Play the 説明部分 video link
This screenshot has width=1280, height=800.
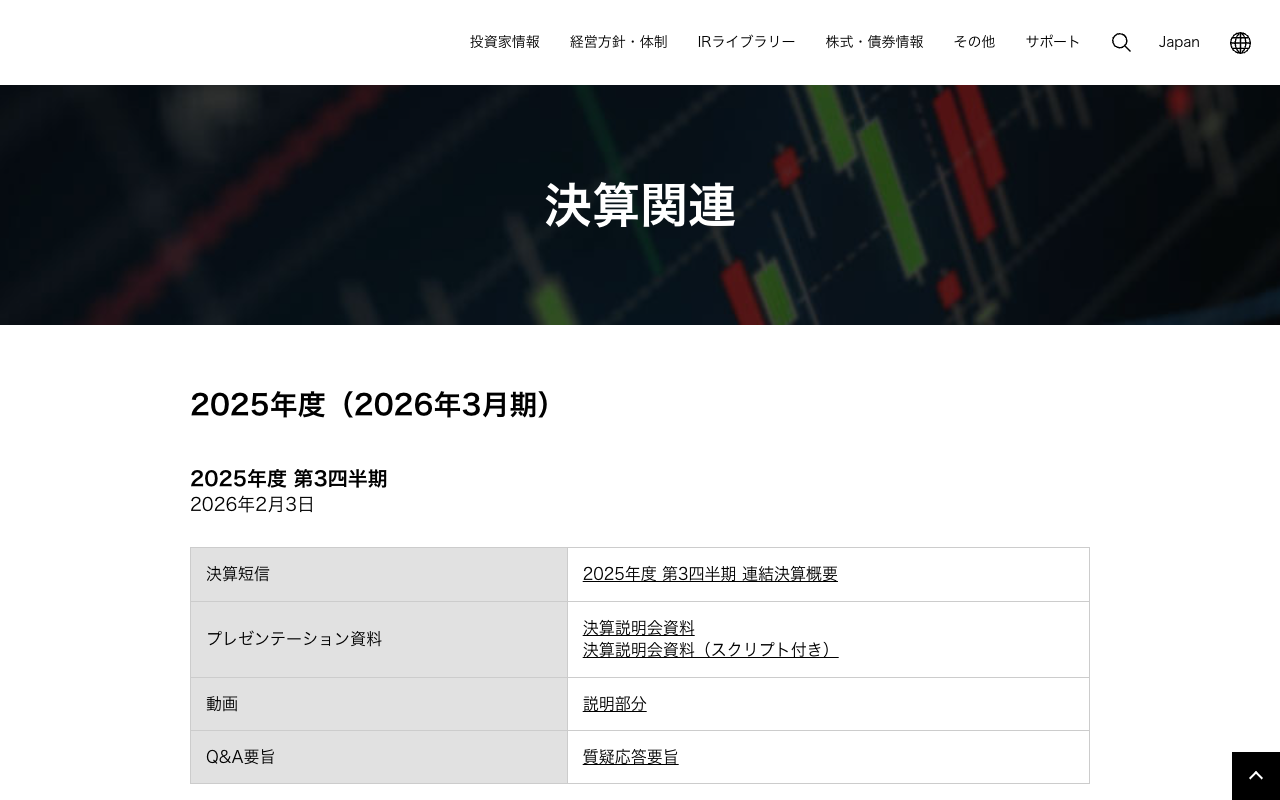[614, 704]
